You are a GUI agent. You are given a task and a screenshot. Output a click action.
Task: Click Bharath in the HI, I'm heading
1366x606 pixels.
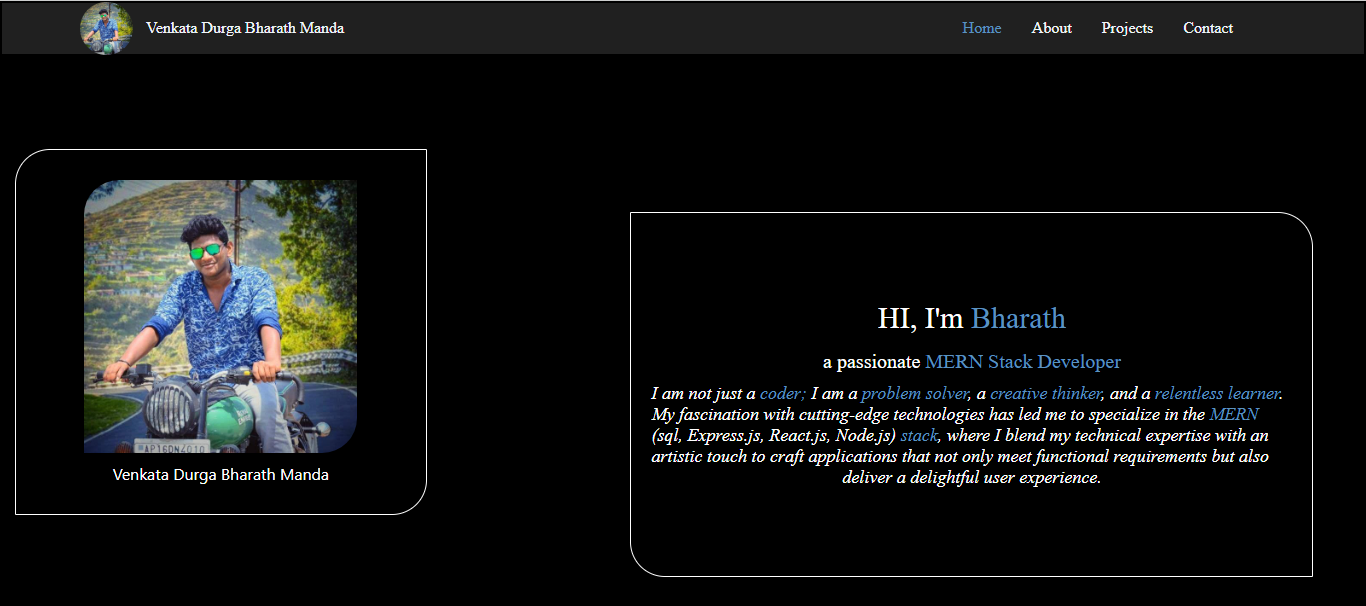click(1018, 318)
